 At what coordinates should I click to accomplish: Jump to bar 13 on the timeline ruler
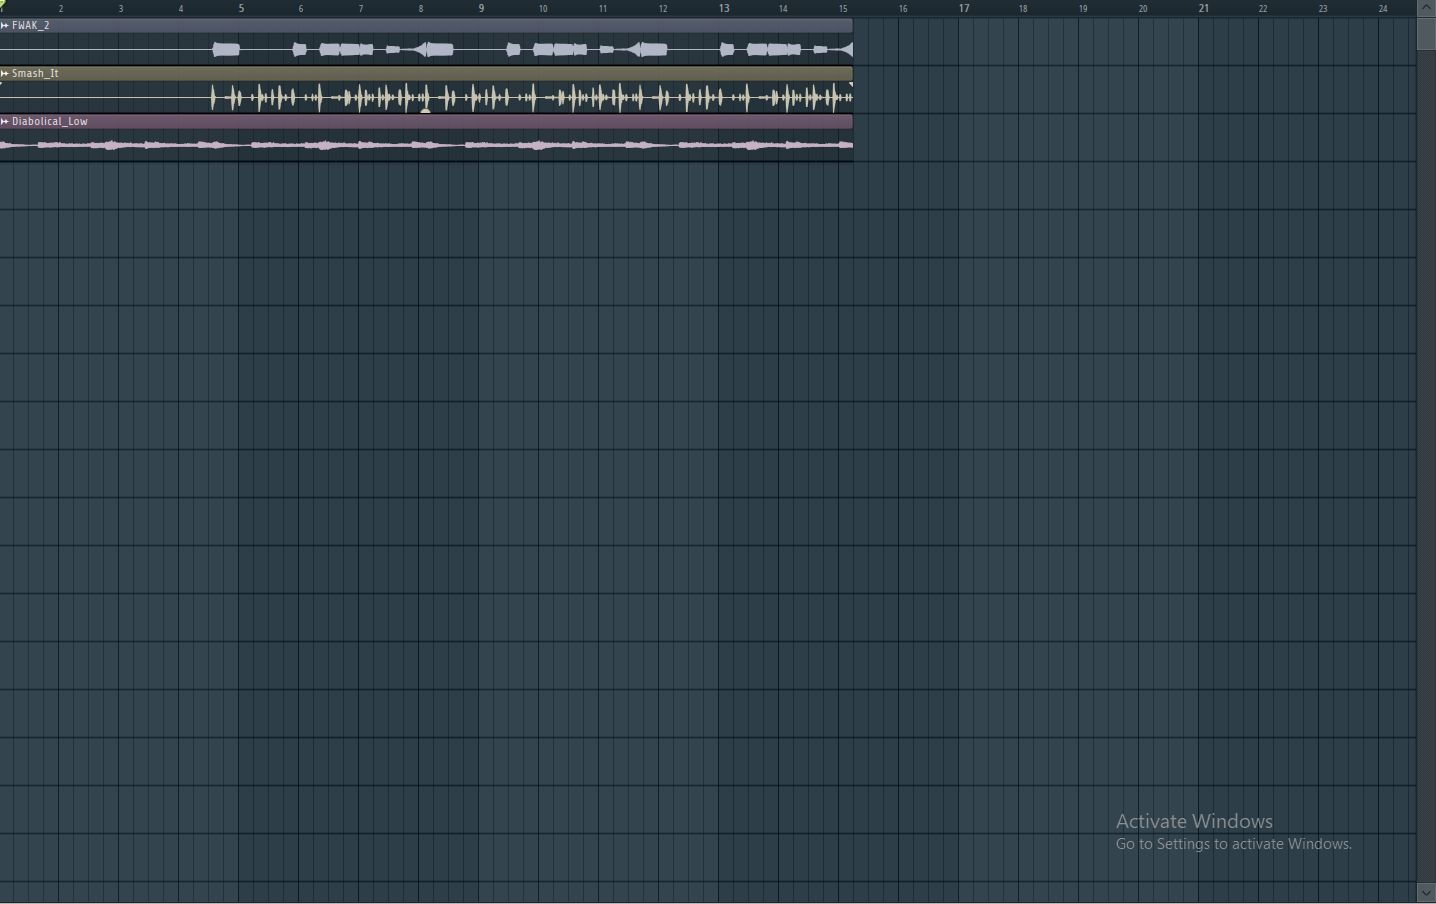pos(724,8)
